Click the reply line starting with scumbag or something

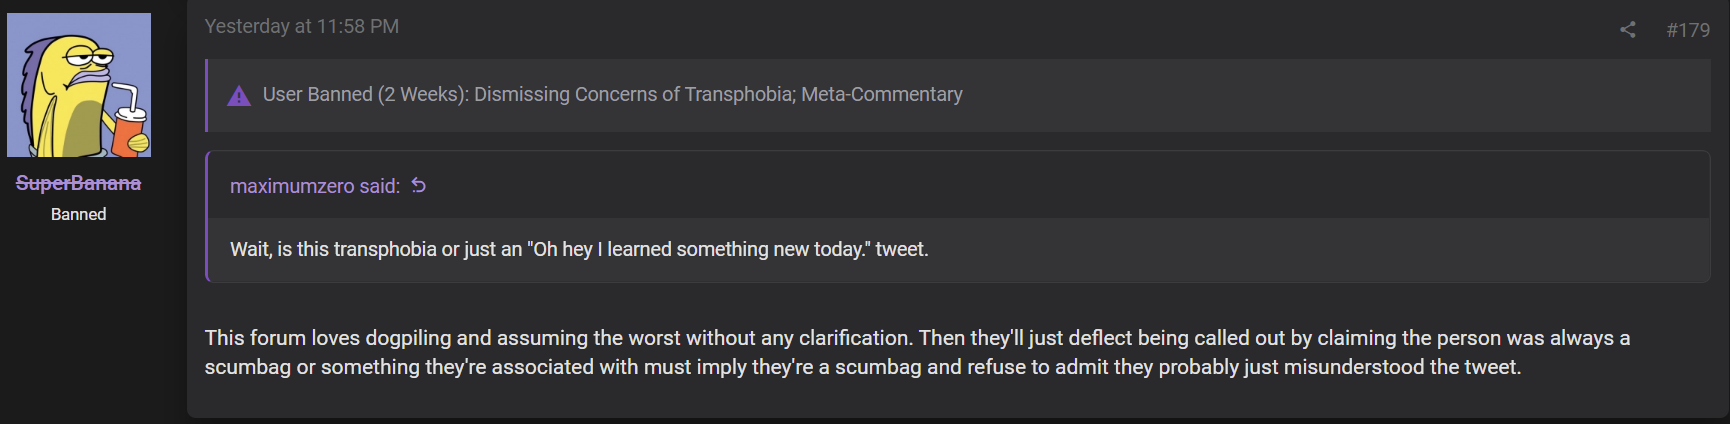click(862, 367)
